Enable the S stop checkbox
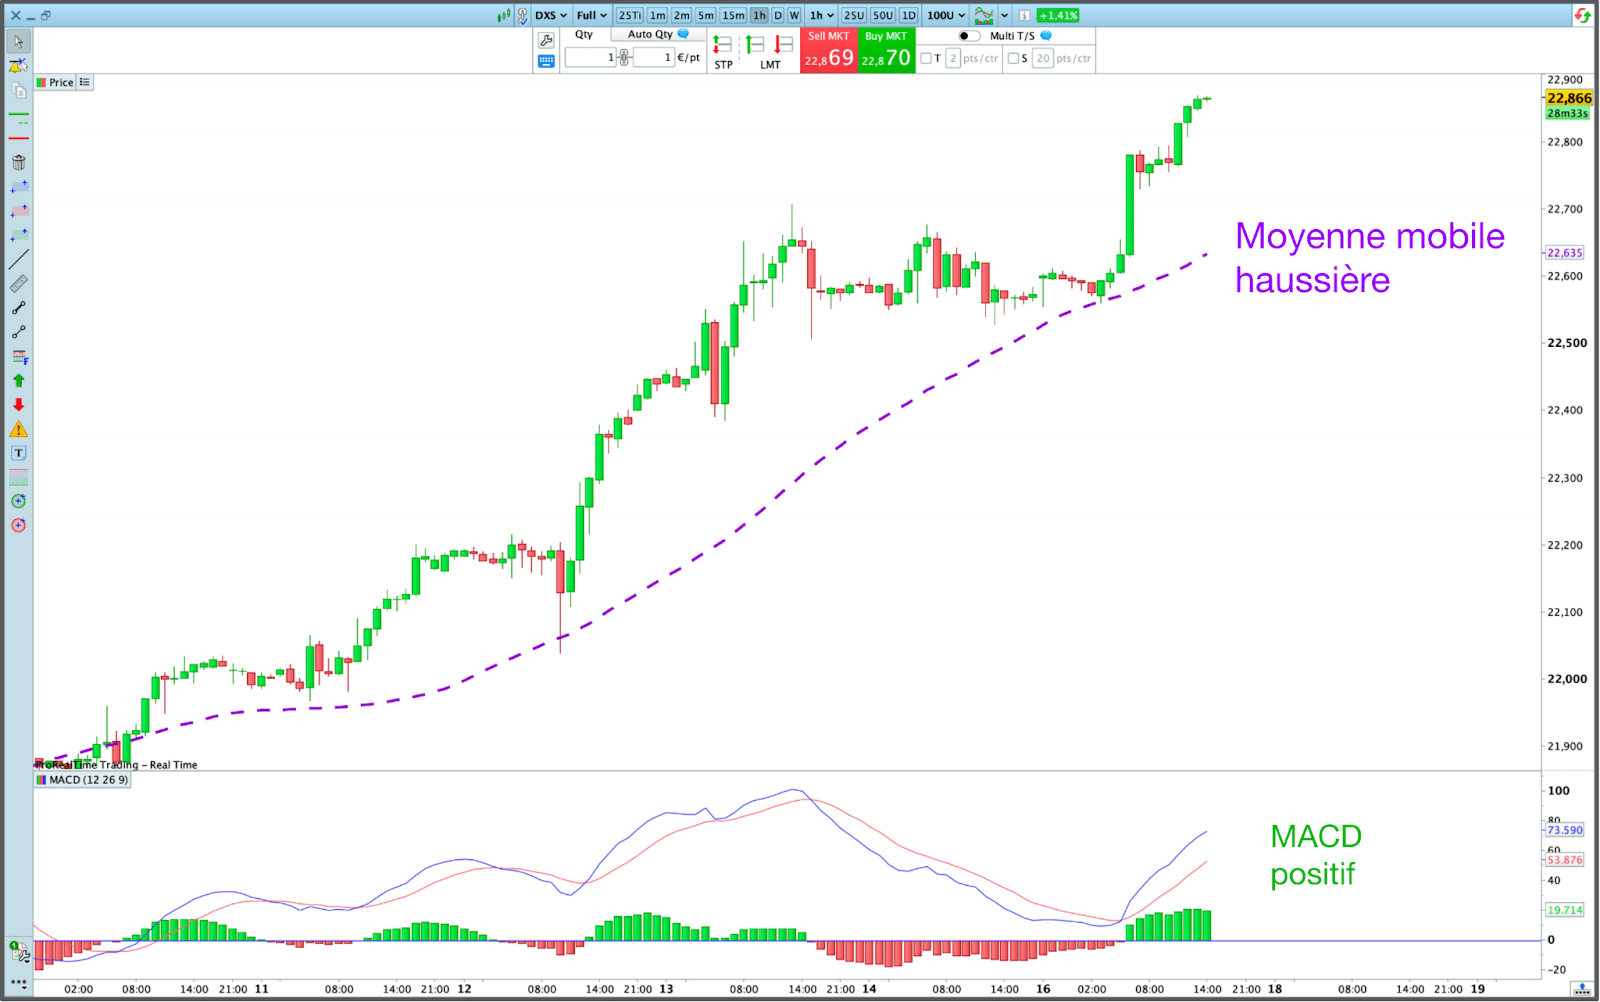This screenshot has height=1002, width=1600. [x=1013, y=58]
